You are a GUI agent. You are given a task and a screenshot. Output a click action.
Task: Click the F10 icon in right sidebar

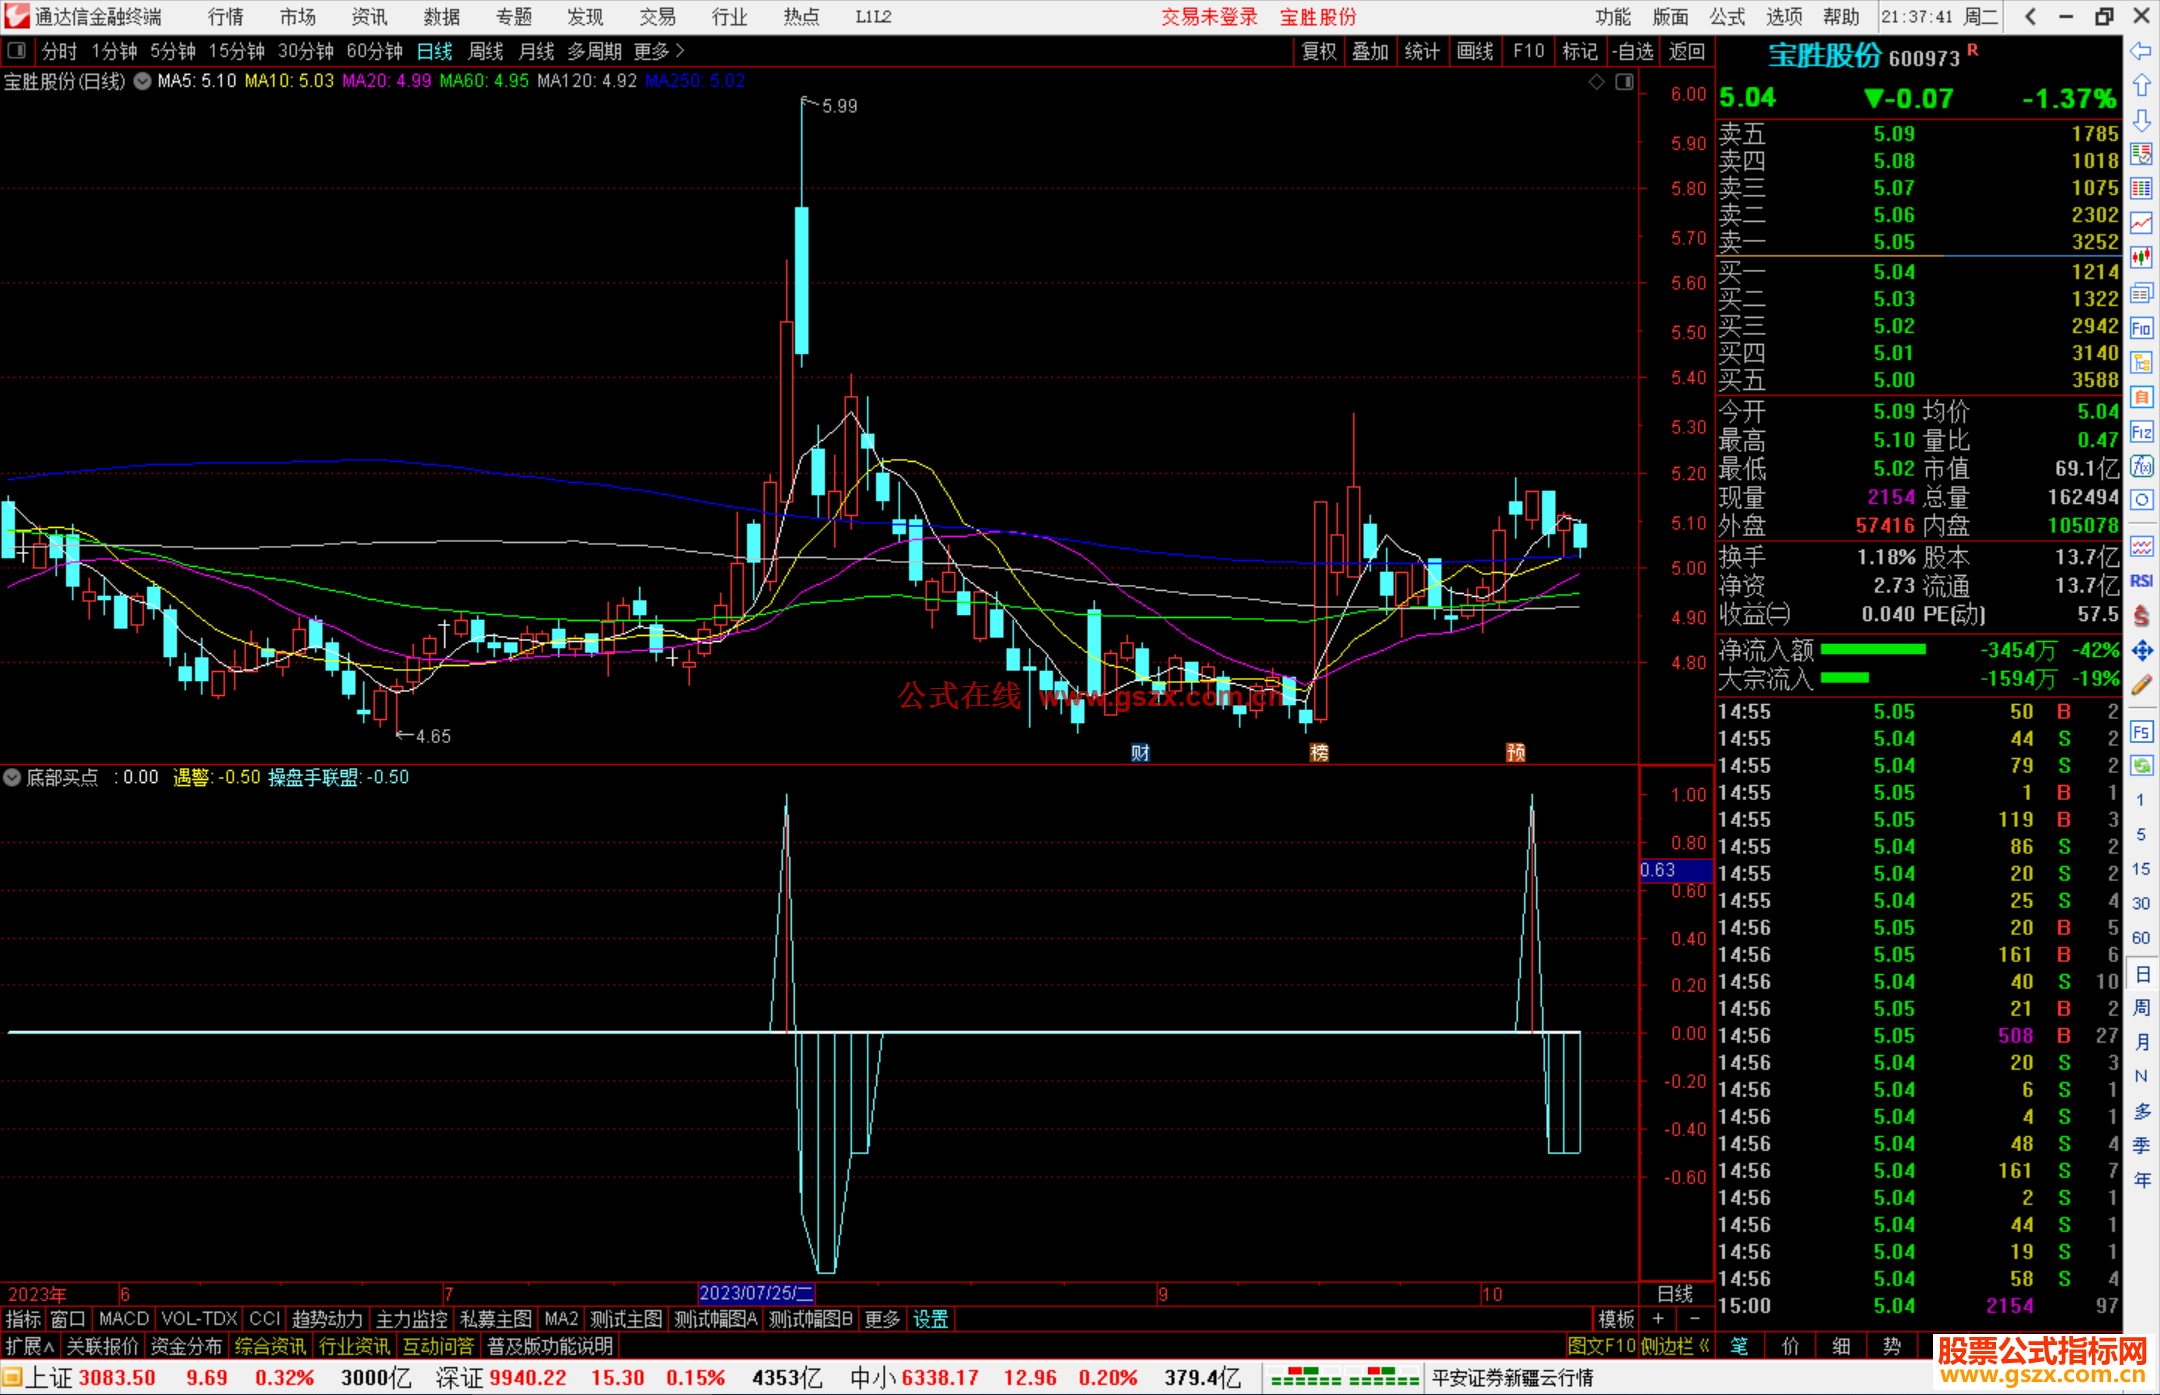2141,328
